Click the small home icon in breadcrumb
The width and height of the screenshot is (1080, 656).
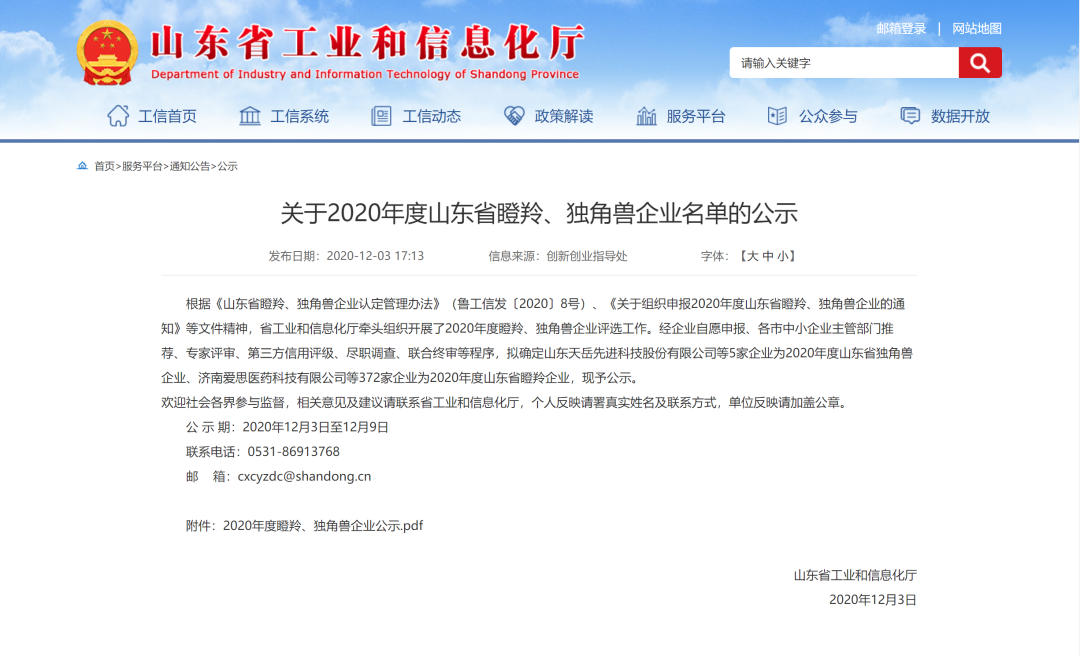(83, 166)
